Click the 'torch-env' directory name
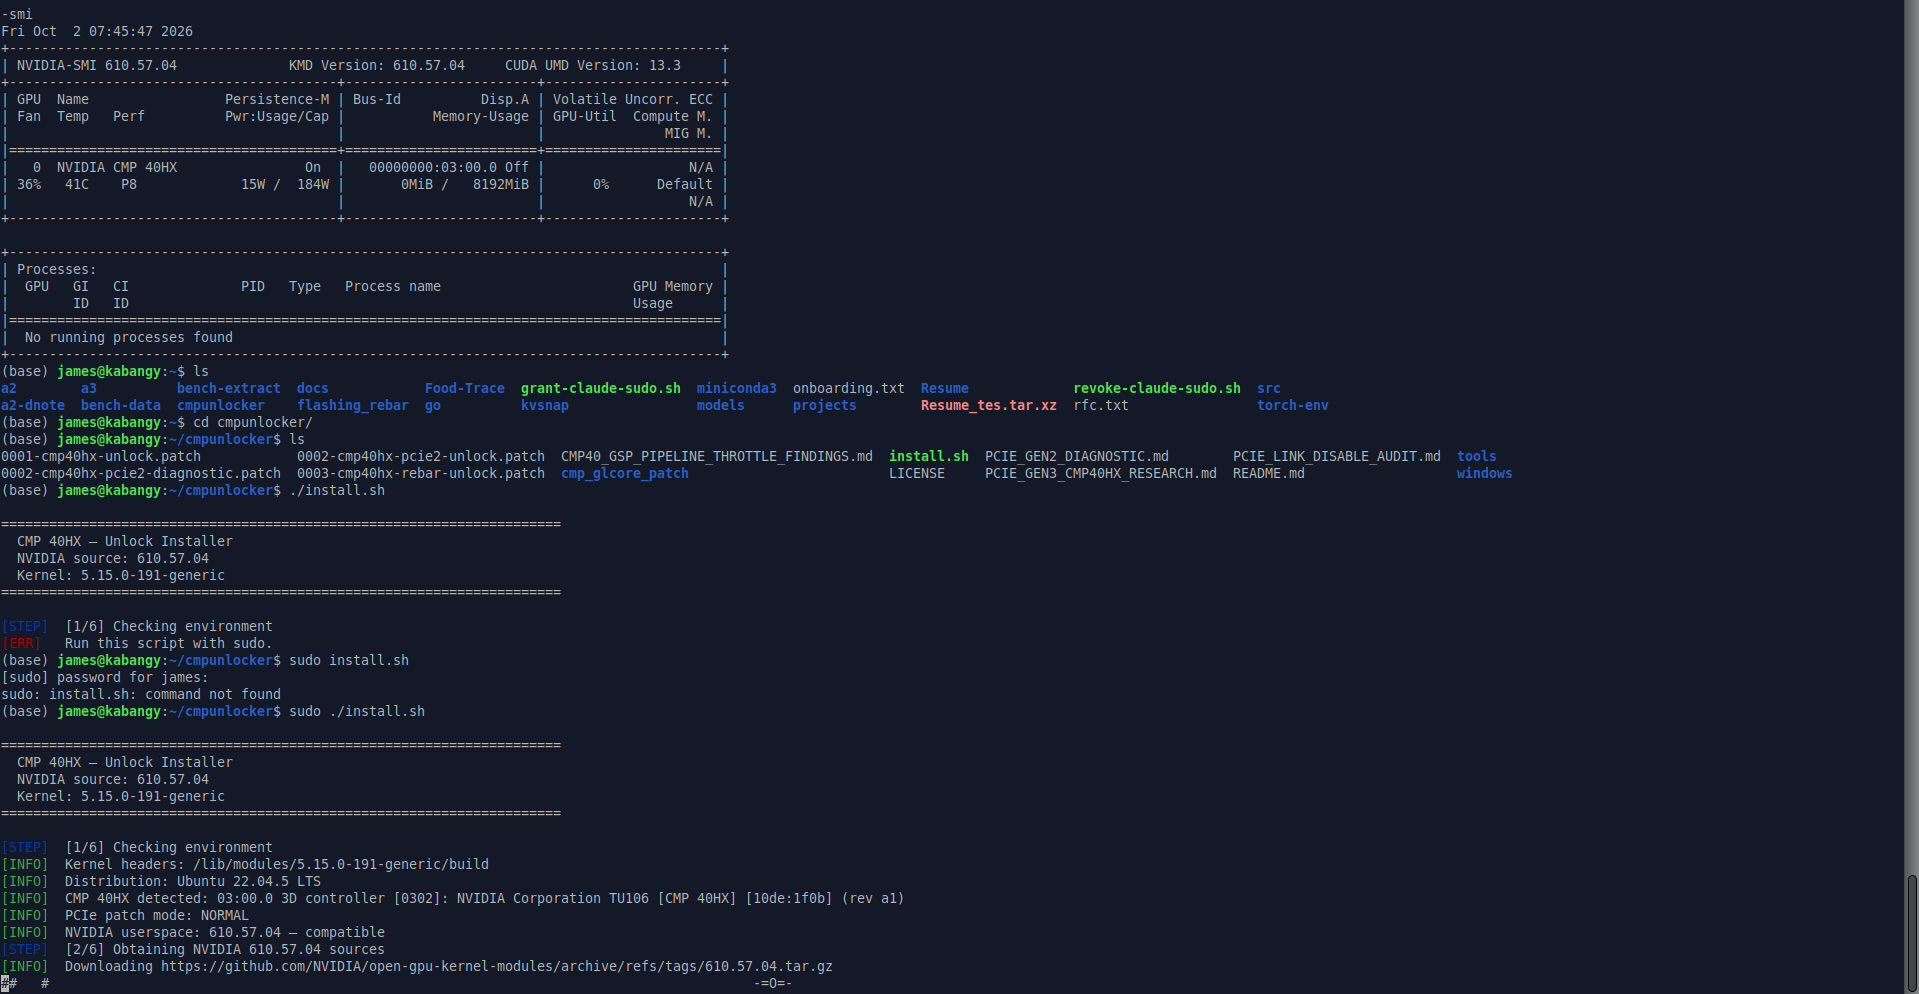1919x994 pixels. (x=1293, y=405)
